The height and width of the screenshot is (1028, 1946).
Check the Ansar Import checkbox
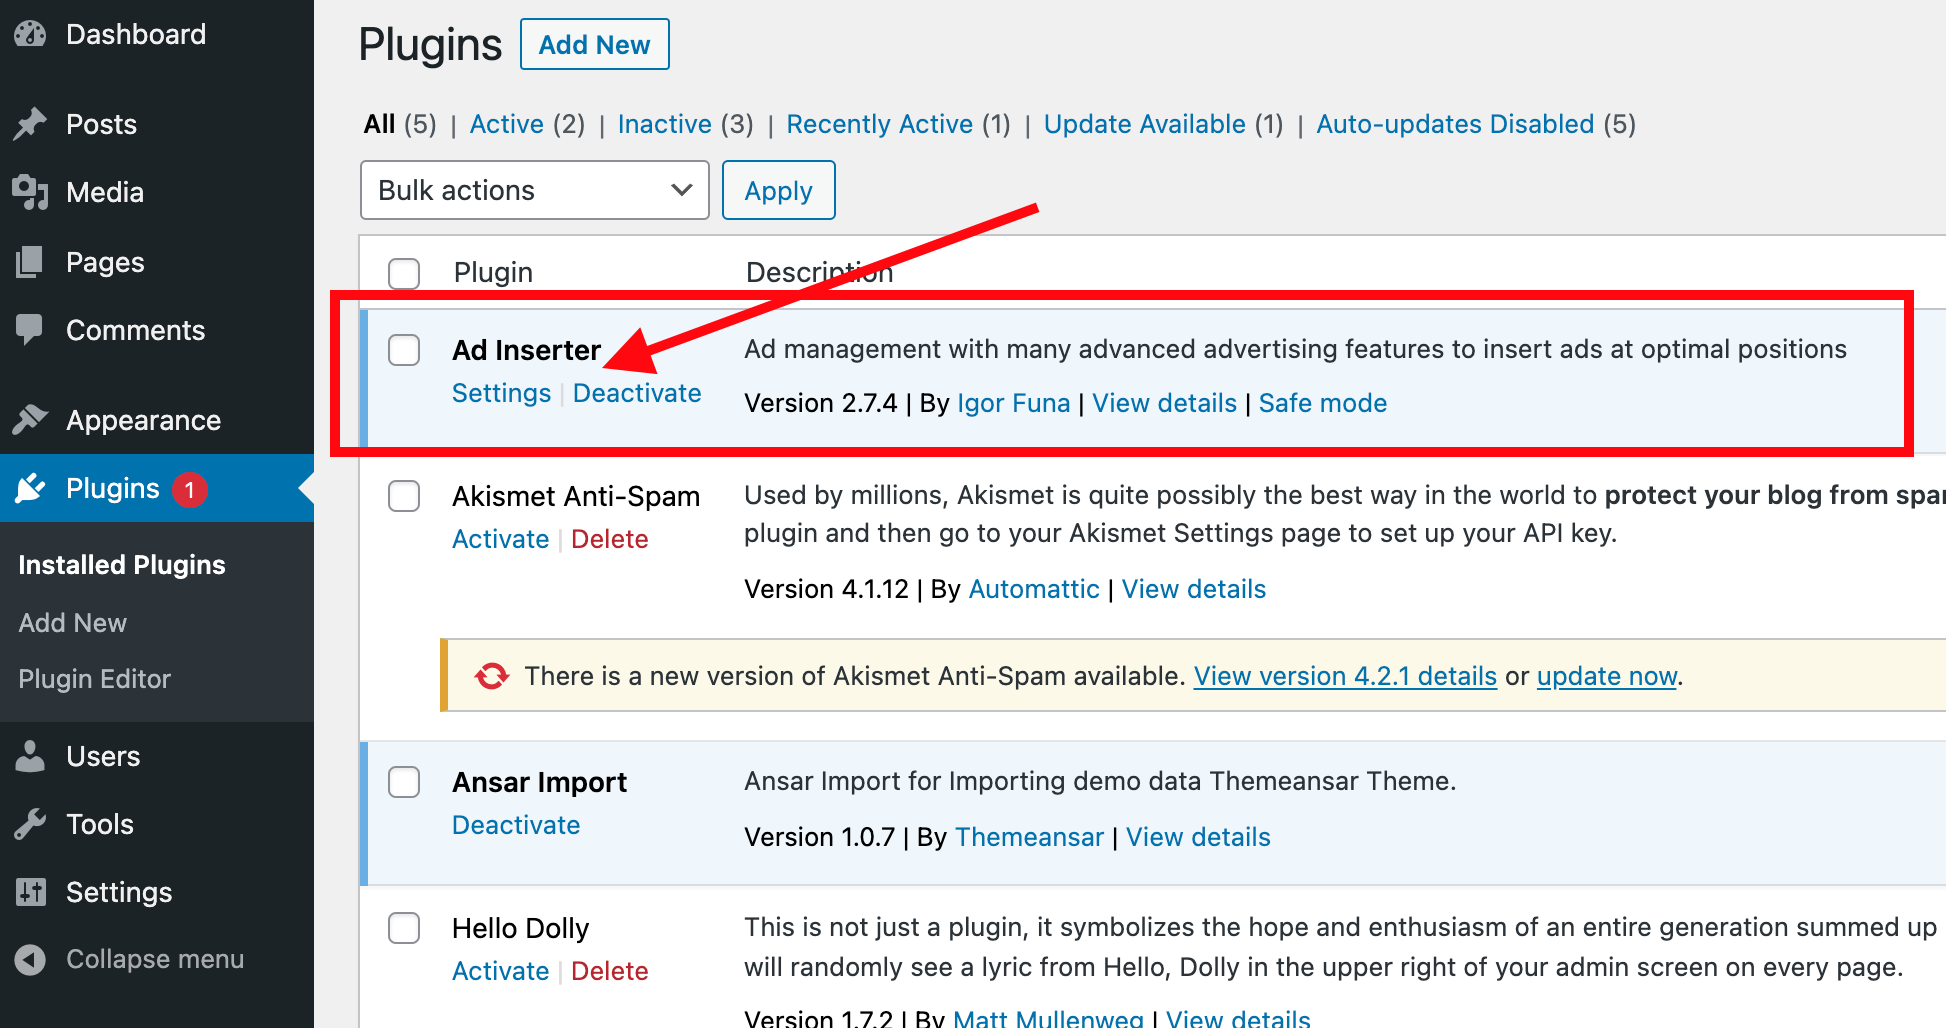(404, 782)
